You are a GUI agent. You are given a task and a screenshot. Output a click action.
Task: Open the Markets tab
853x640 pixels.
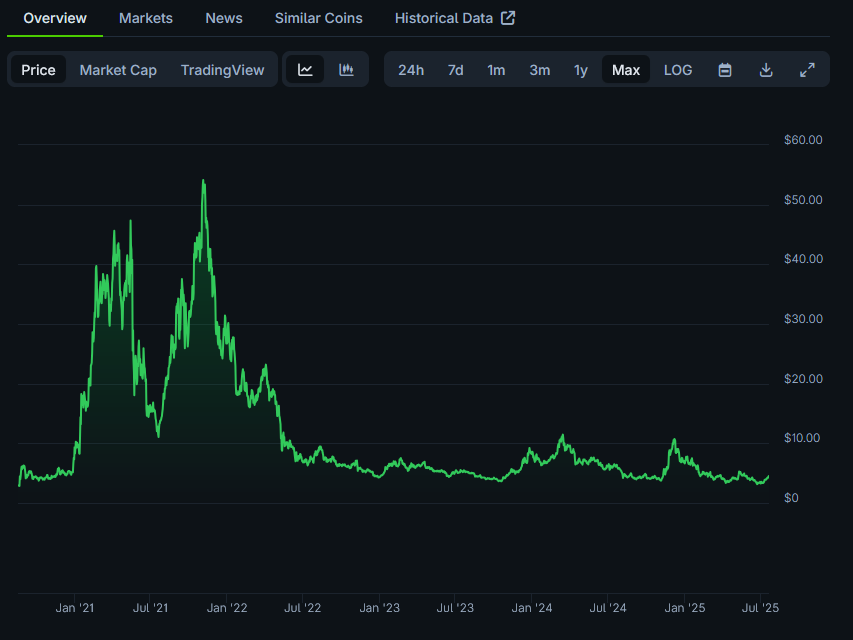point(146,18)
